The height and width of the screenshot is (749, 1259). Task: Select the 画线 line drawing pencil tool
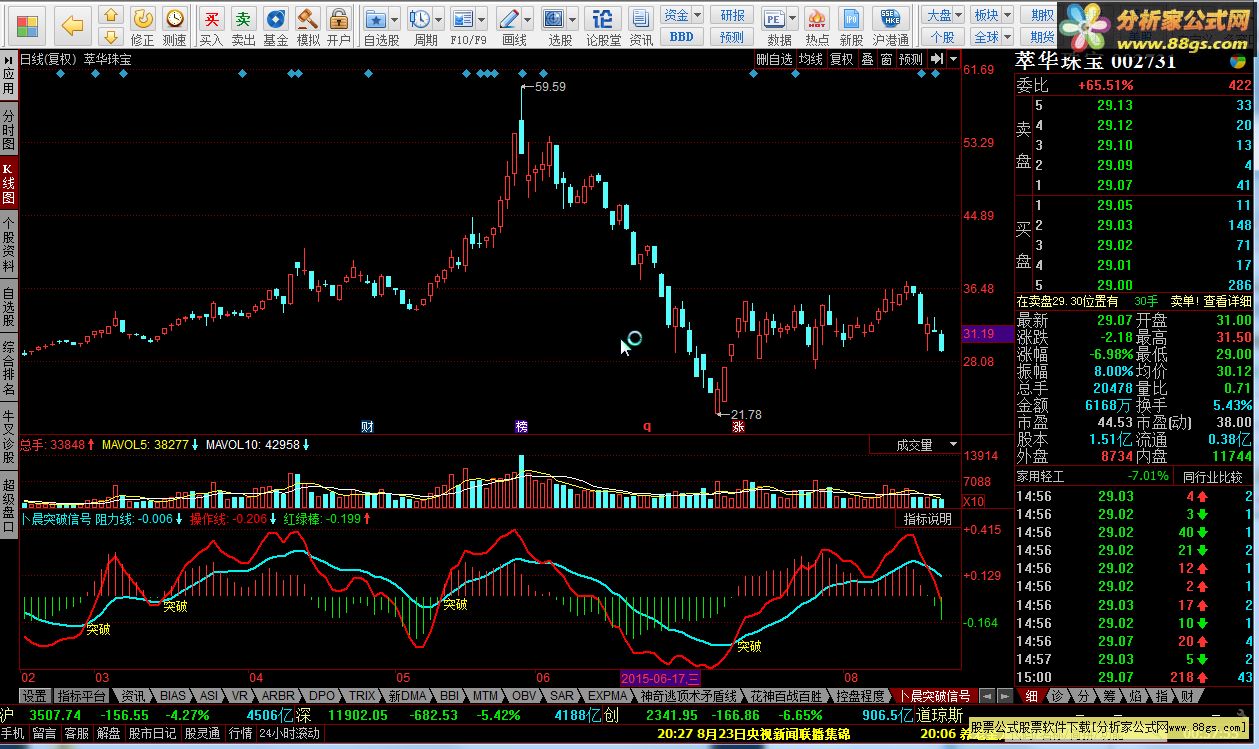(509, 19)
